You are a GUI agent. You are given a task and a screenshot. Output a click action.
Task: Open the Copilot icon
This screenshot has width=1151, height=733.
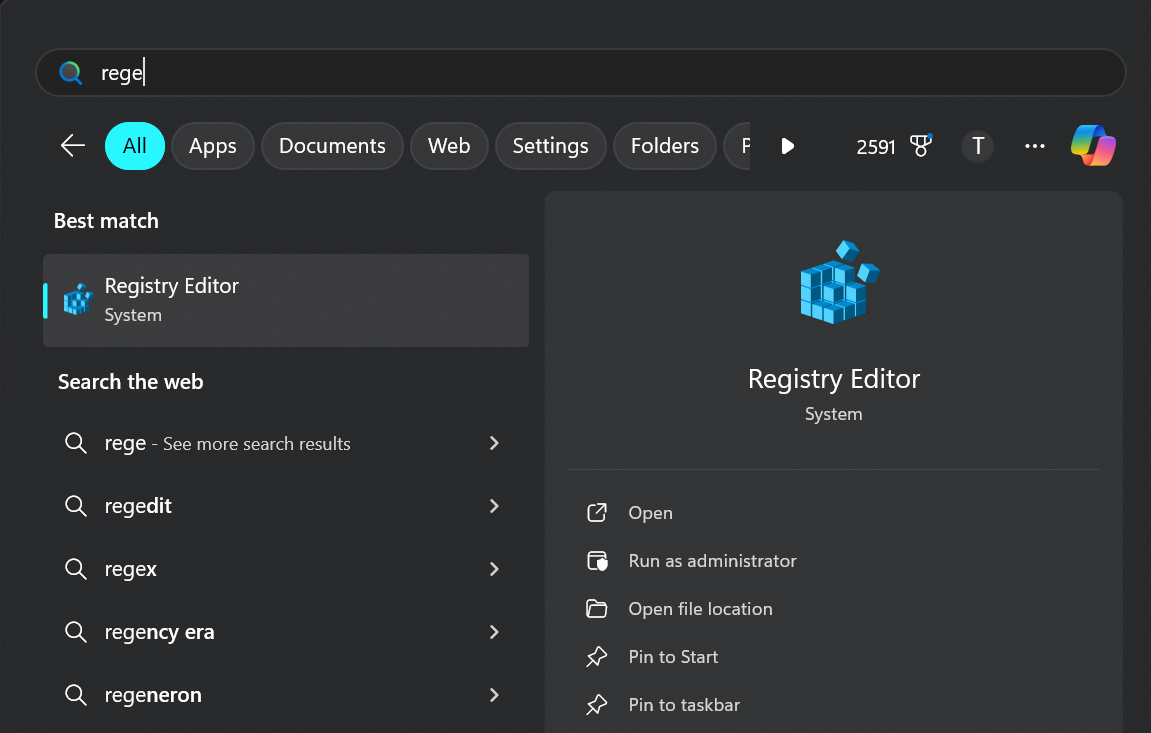pos(1093,146)
